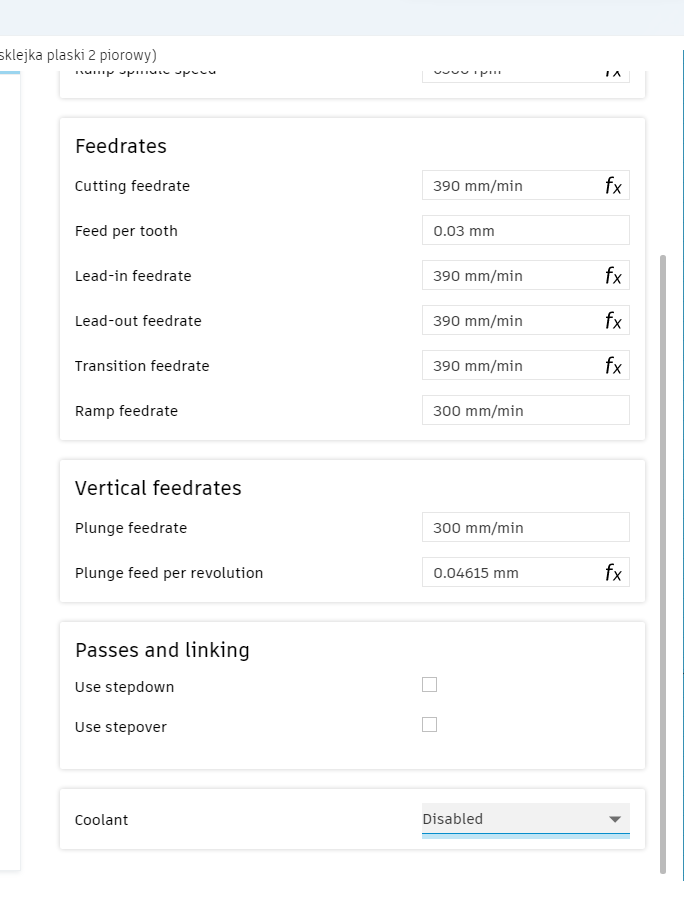
Task: Select the Ramp feedrate input field
Action: pos(526,410)
